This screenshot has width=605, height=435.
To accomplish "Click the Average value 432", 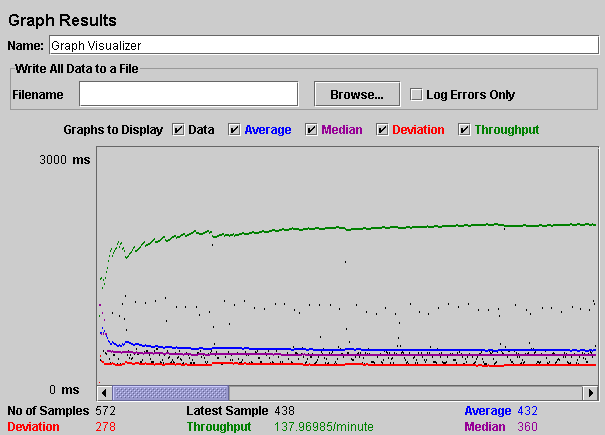I will 527,411.
